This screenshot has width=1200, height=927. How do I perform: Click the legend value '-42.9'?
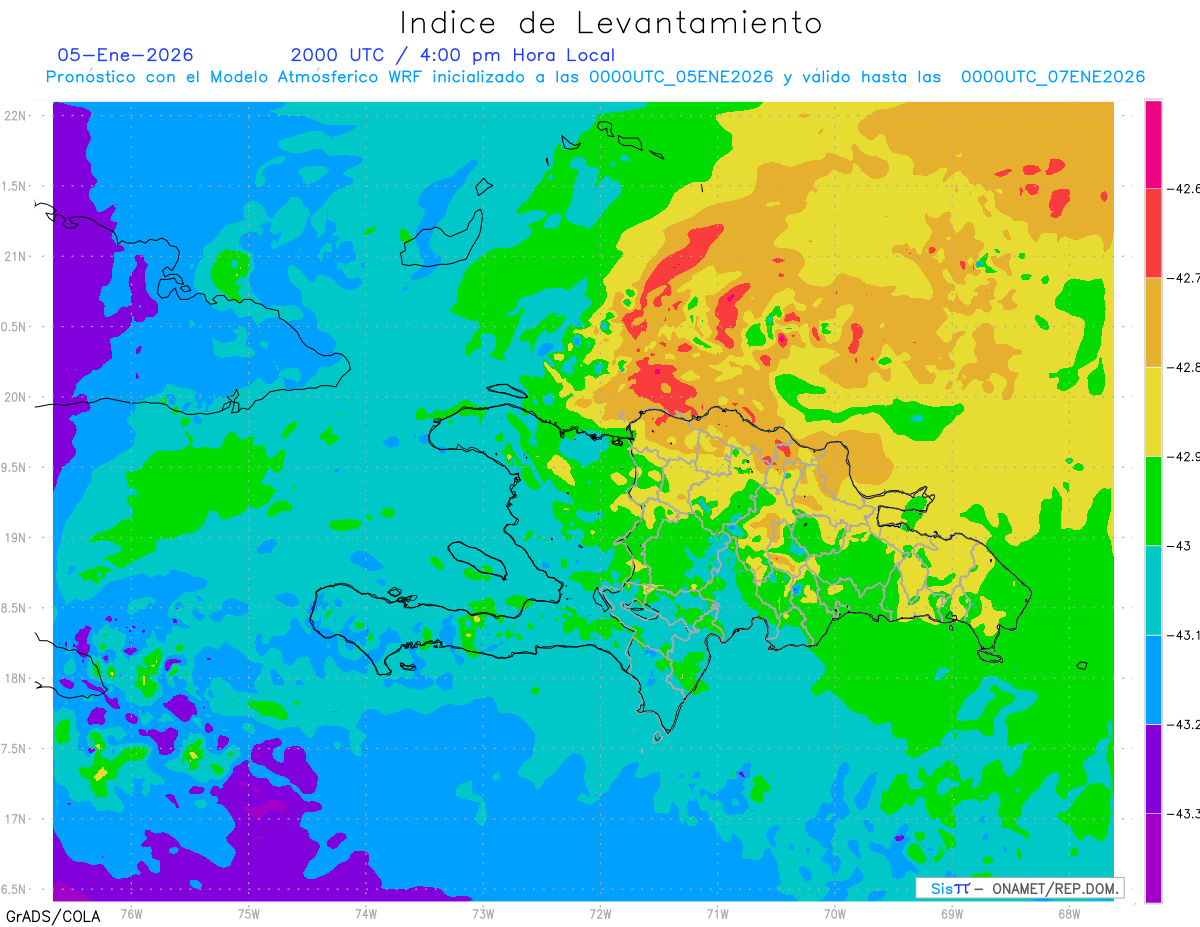(x=1183, y=456)
